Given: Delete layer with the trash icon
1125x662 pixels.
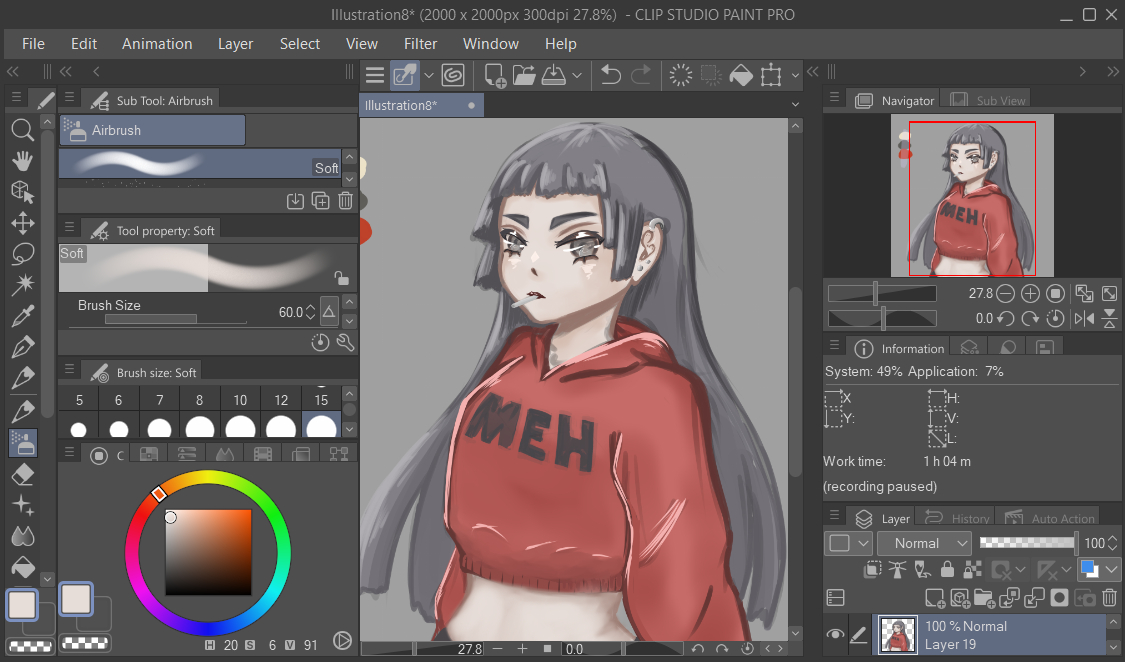Looking at the screenshot, I should pos(1109,598).
